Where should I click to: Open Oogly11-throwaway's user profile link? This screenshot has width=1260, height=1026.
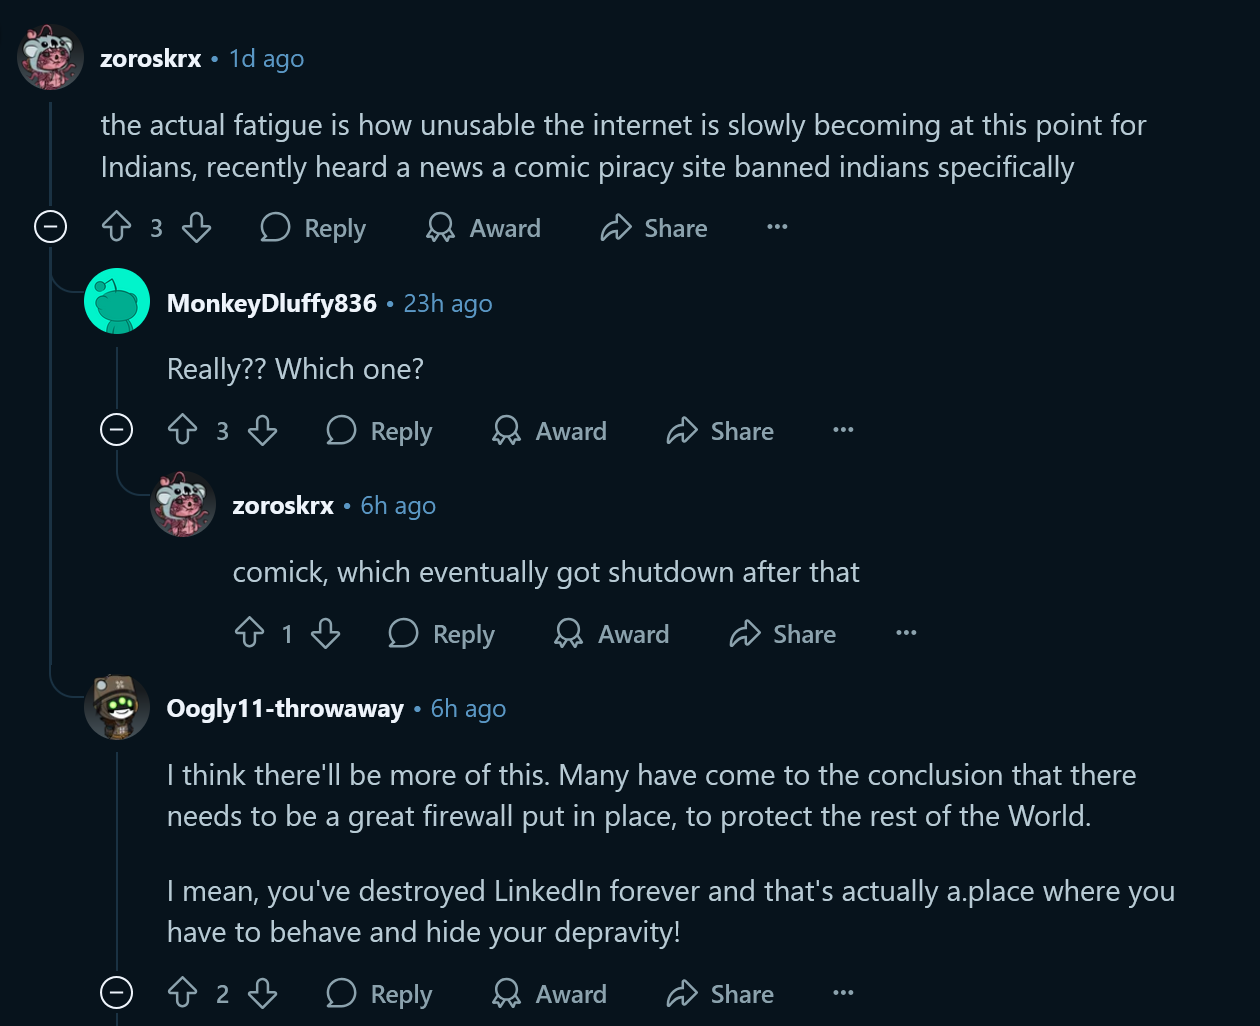click(285, 709)
